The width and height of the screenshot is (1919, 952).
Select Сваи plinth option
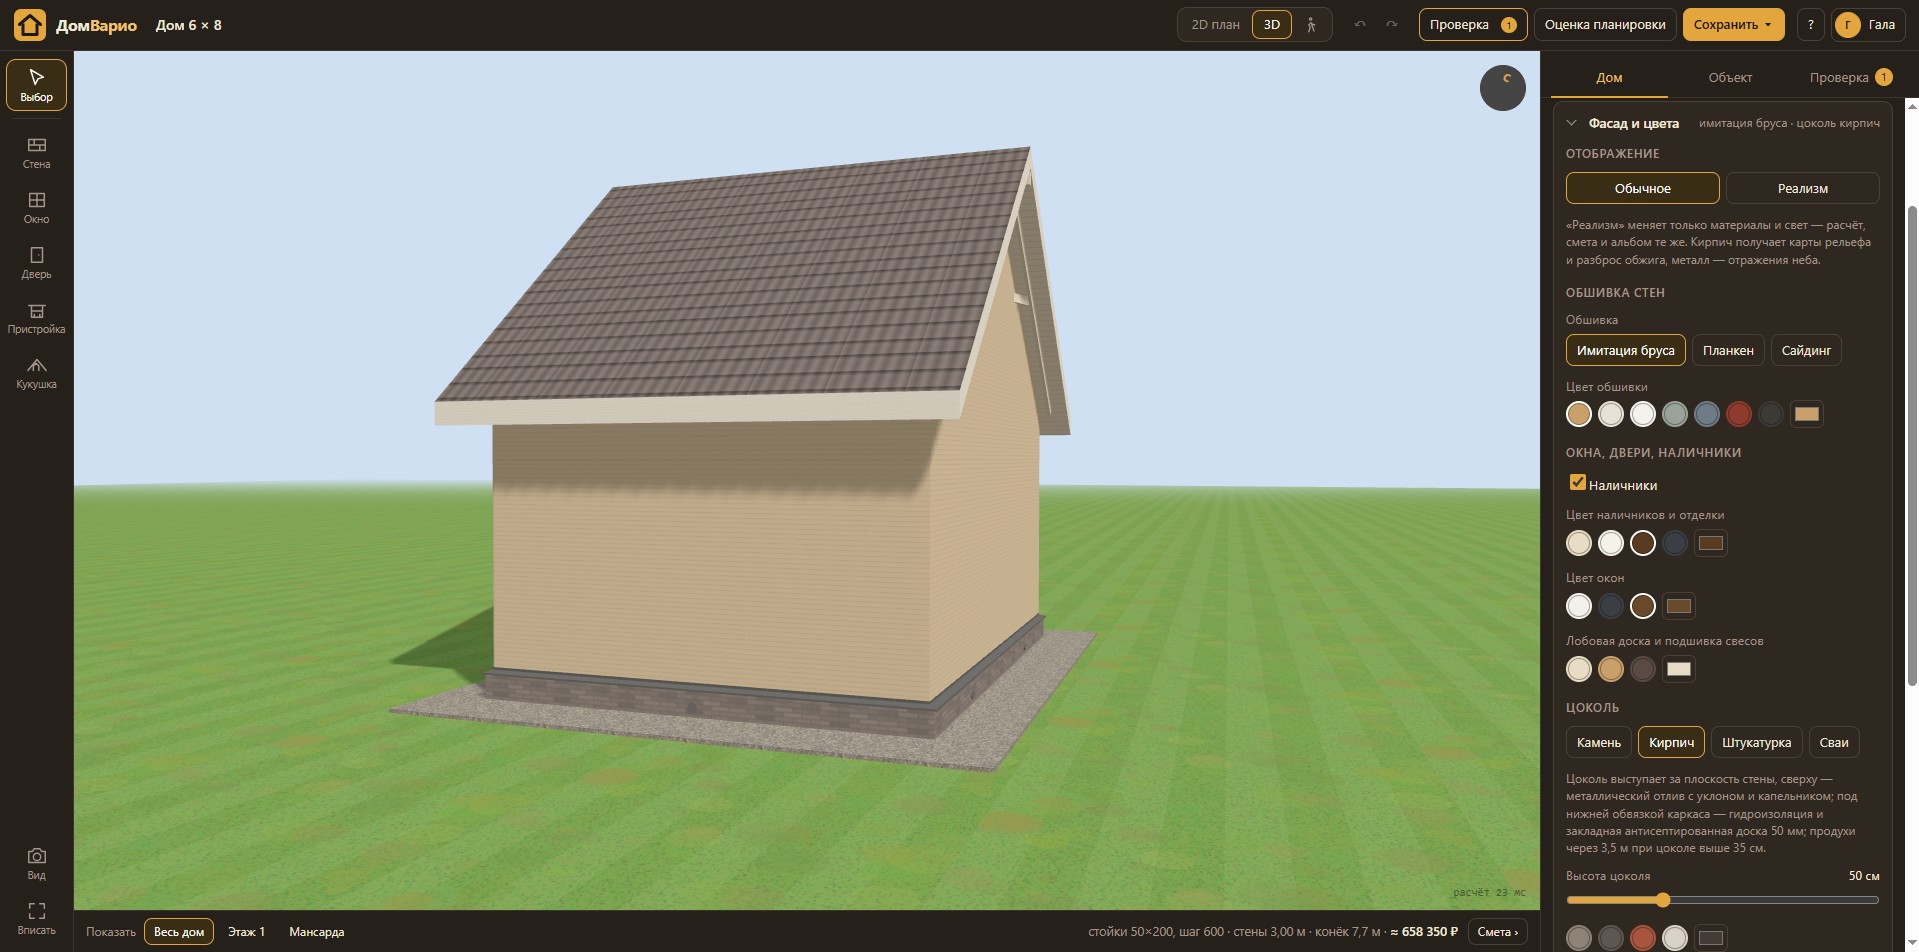pos(1834,742)
